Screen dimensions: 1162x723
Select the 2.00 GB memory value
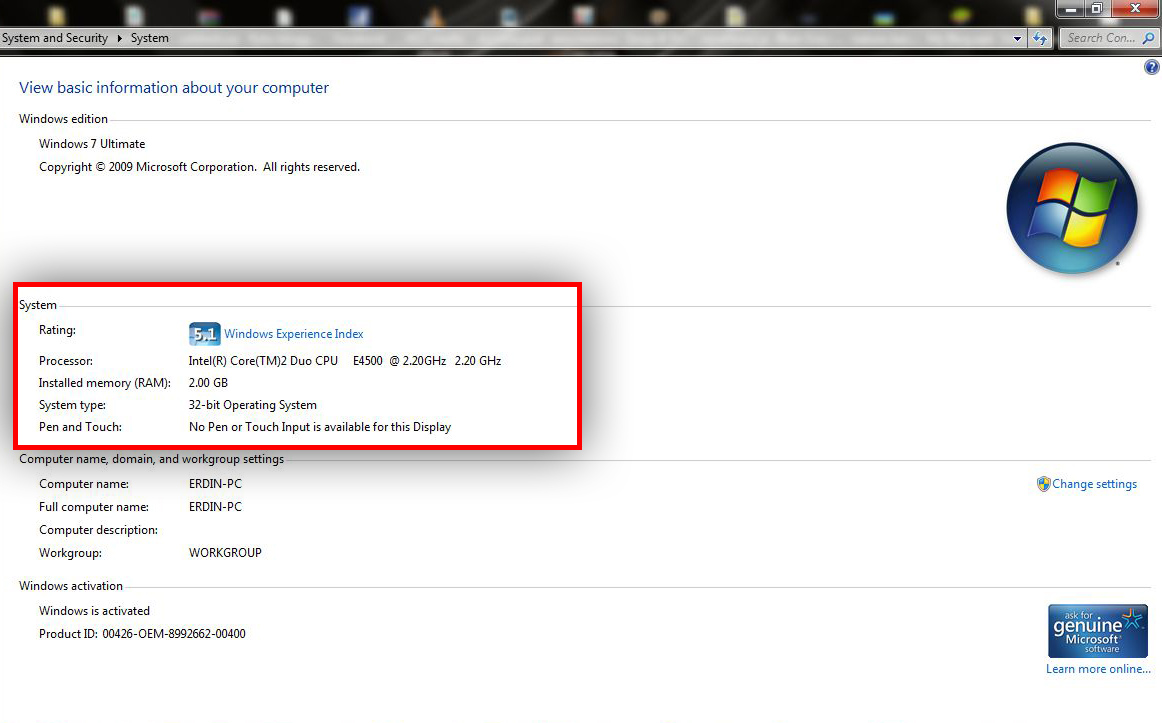tap(208, 383)
